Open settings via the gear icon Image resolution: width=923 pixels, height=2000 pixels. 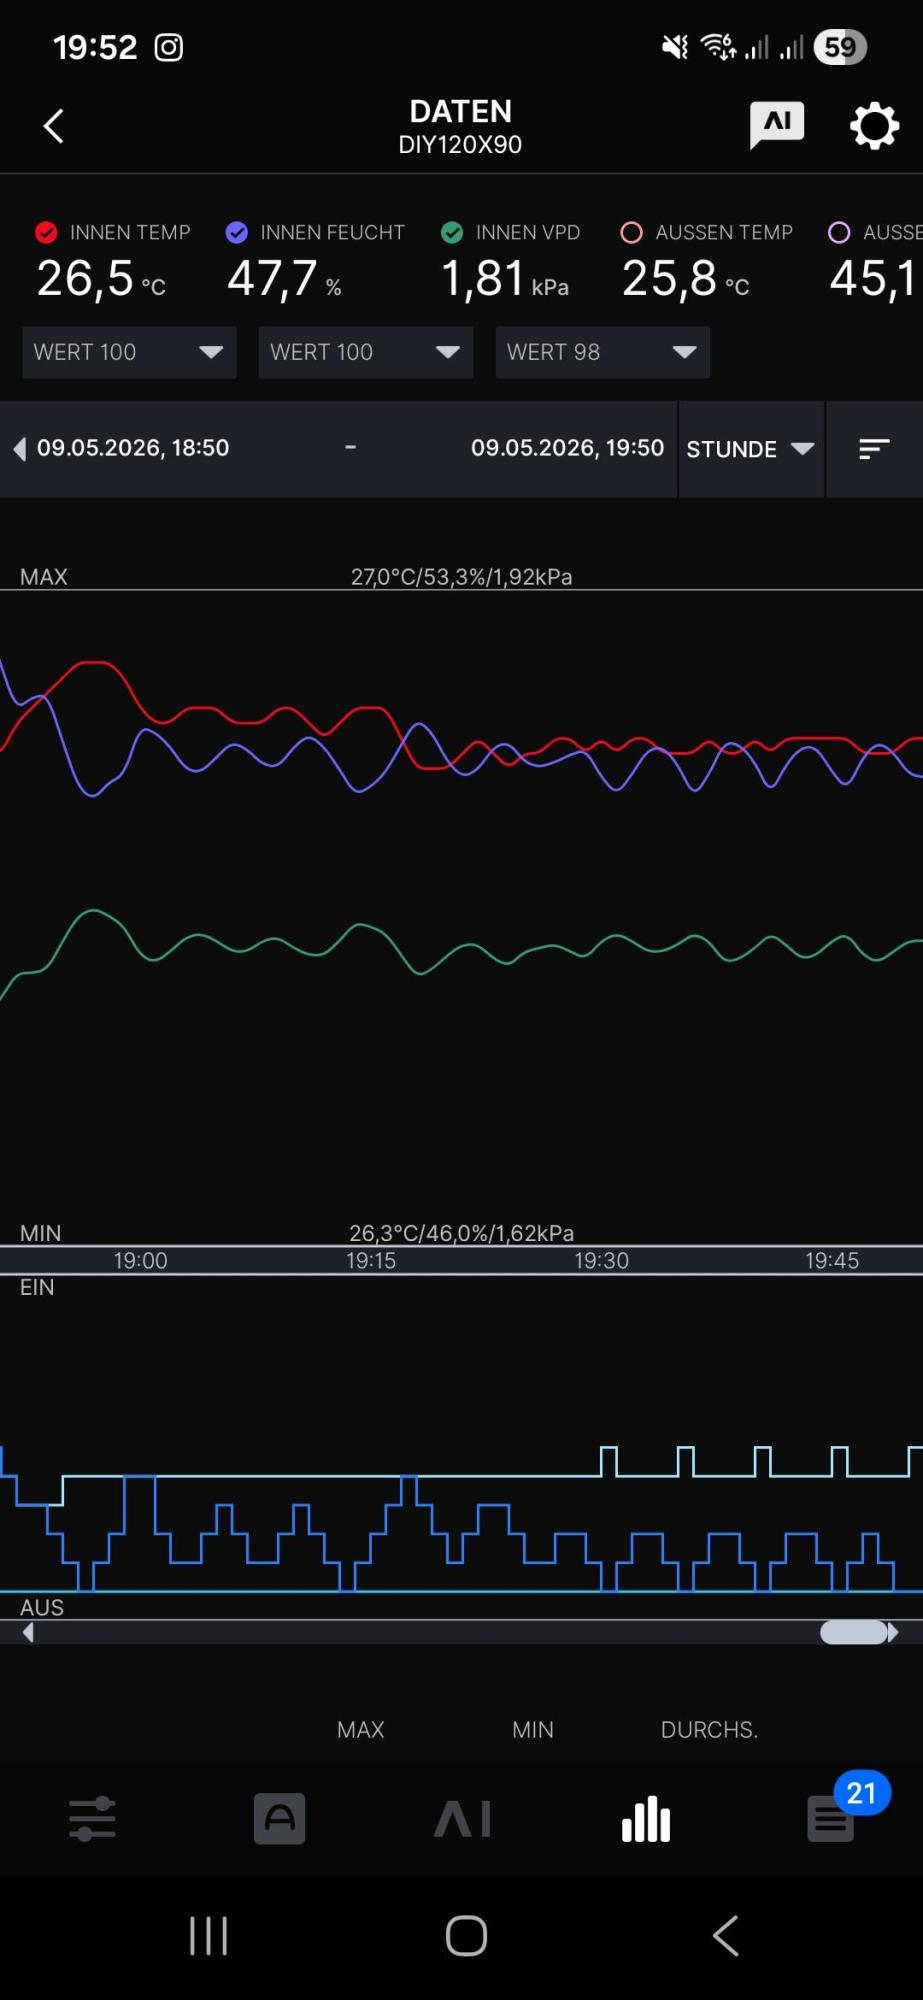pyautogui.click(x=874, y=126)
